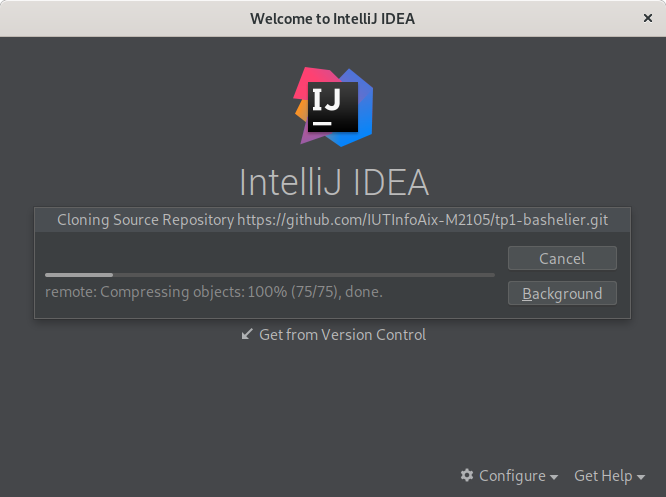Image resolution: width=666 pixels, height=497 pixels.
Task: Click the Cloning Source Repository title text
Action: pyautogui.click(x=333, y=220)
